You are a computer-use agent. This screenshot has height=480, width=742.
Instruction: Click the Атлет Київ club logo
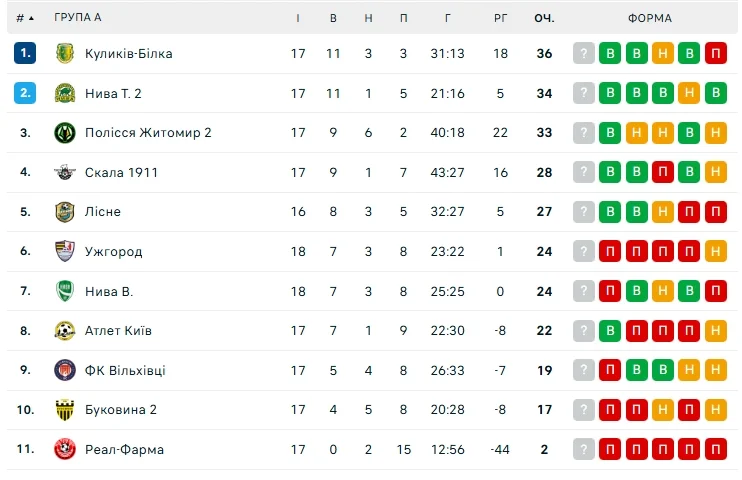(65, 330)
